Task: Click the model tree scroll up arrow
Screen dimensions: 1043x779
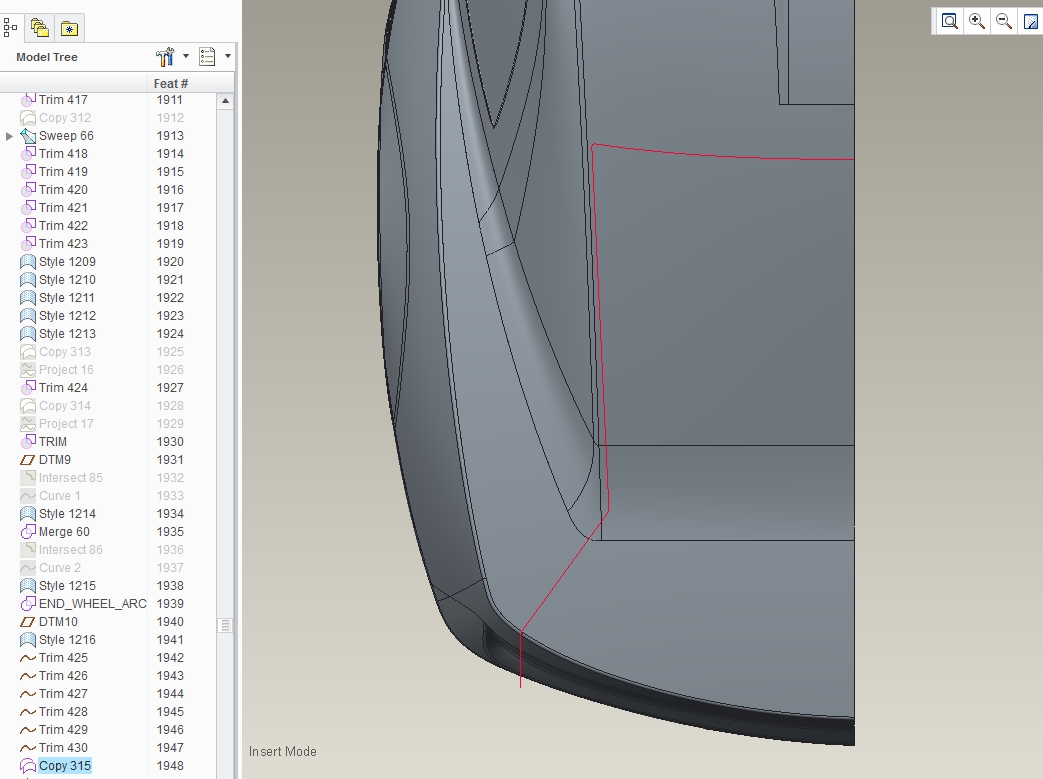Action: coord(225,100)
